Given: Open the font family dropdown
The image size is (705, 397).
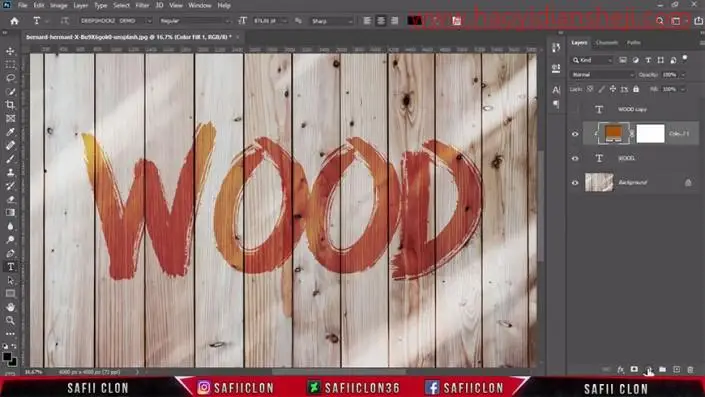Looking at the screenshot, I should click(116, 21).
